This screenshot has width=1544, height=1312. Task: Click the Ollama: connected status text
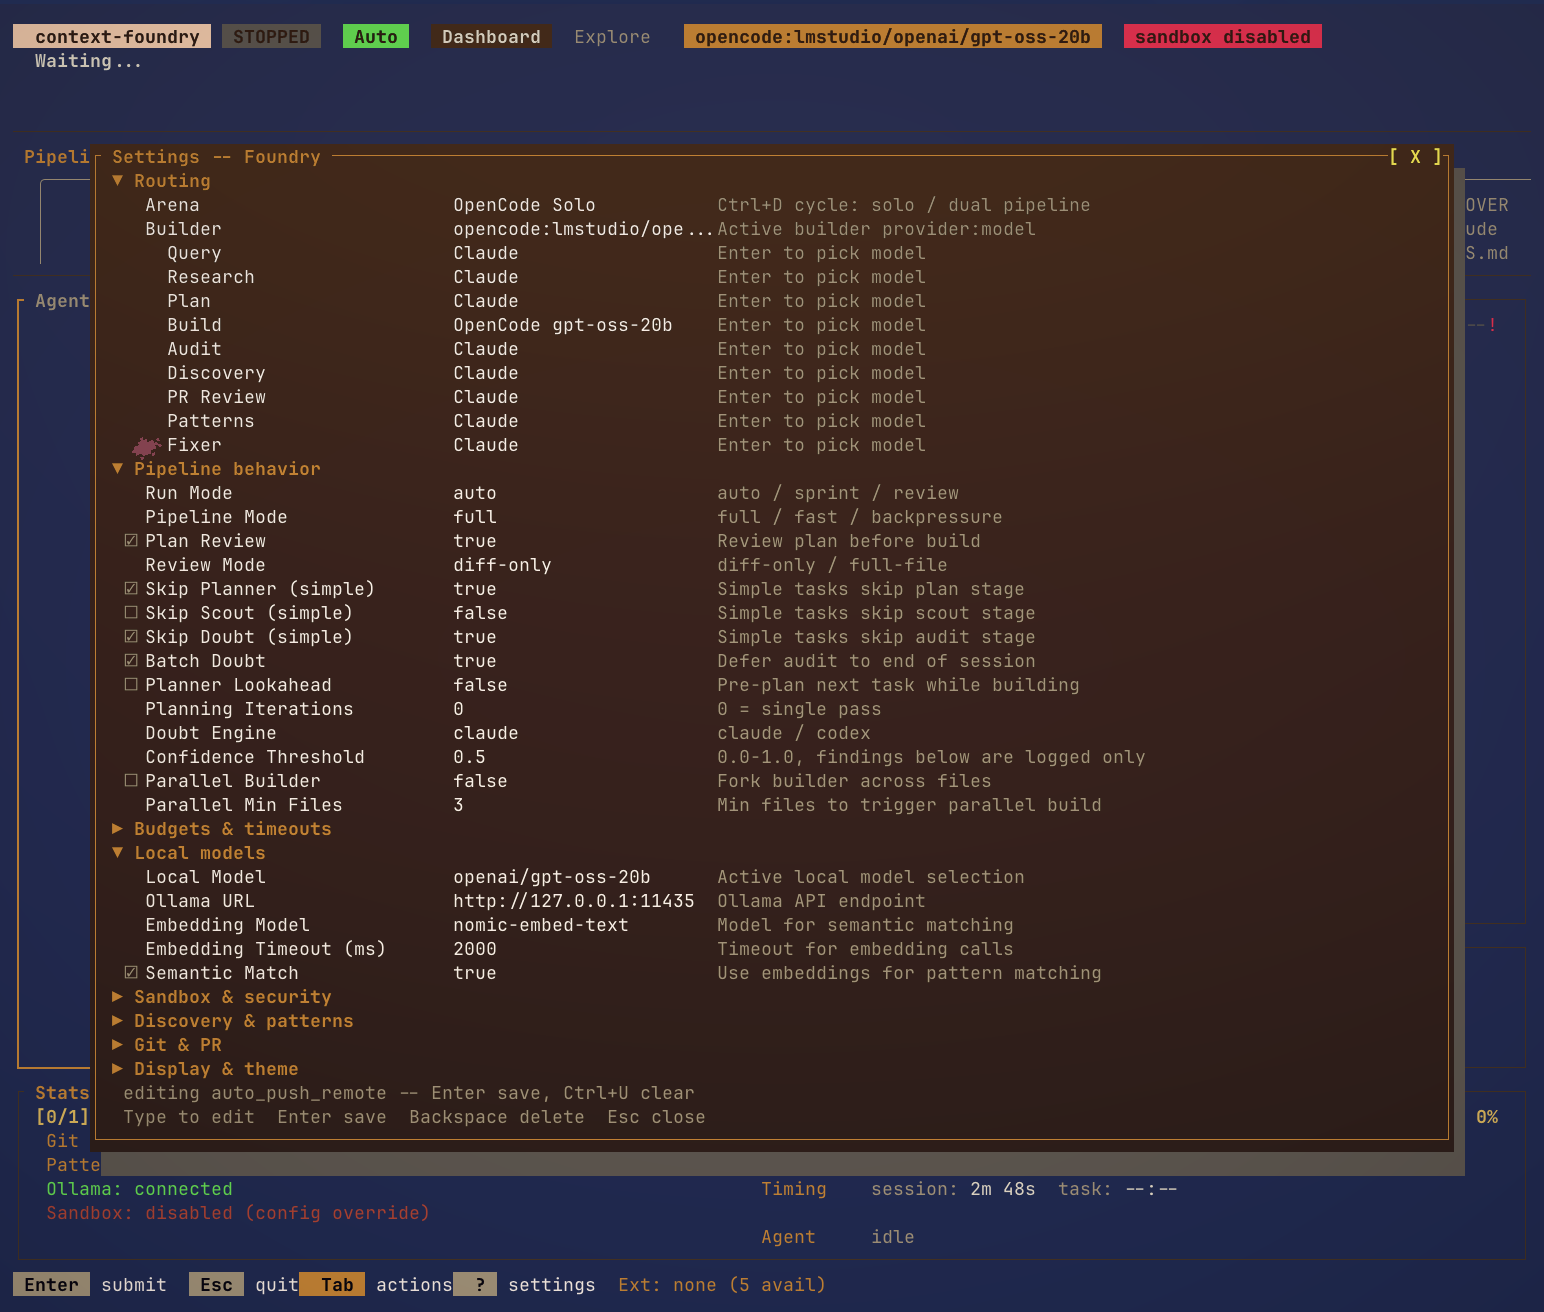(x=139, y=1189)
